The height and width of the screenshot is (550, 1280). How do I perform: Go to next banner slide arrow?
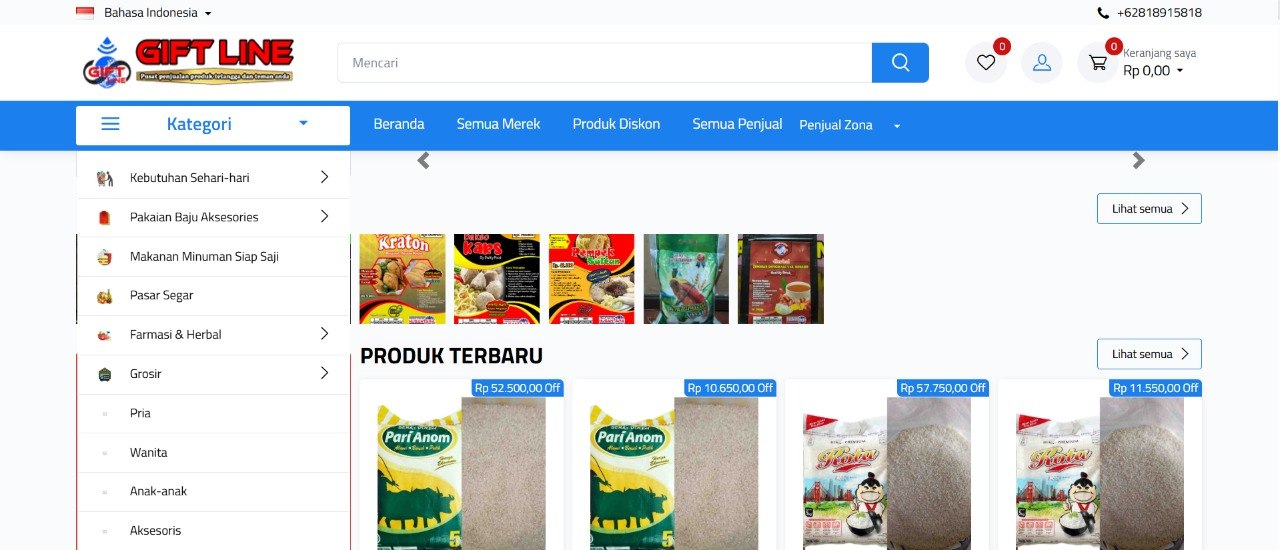click(1138, 160)
